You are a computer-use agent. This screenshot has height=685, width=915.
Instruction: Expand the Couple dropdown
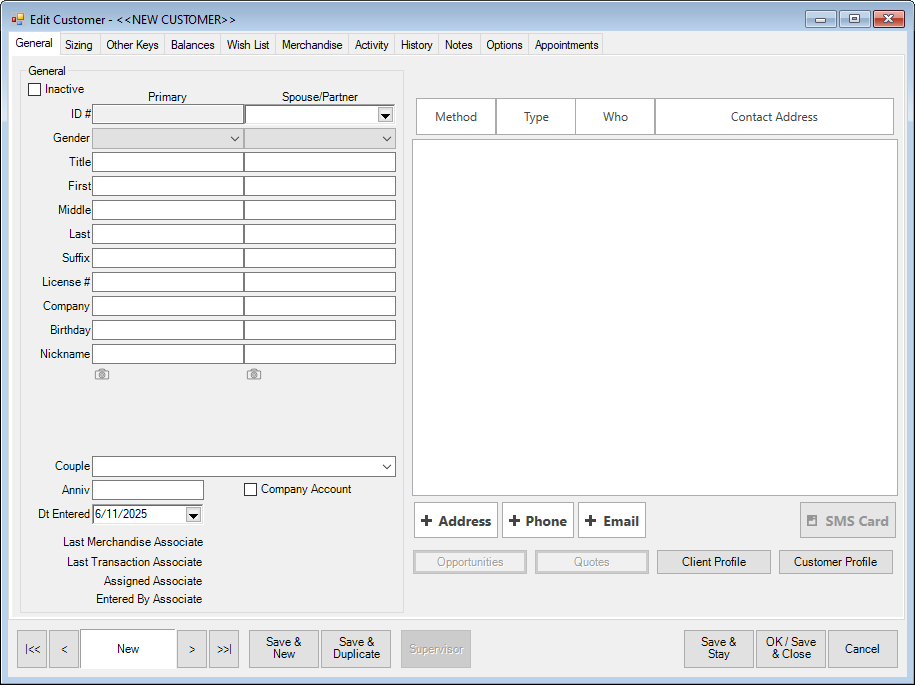386,467
